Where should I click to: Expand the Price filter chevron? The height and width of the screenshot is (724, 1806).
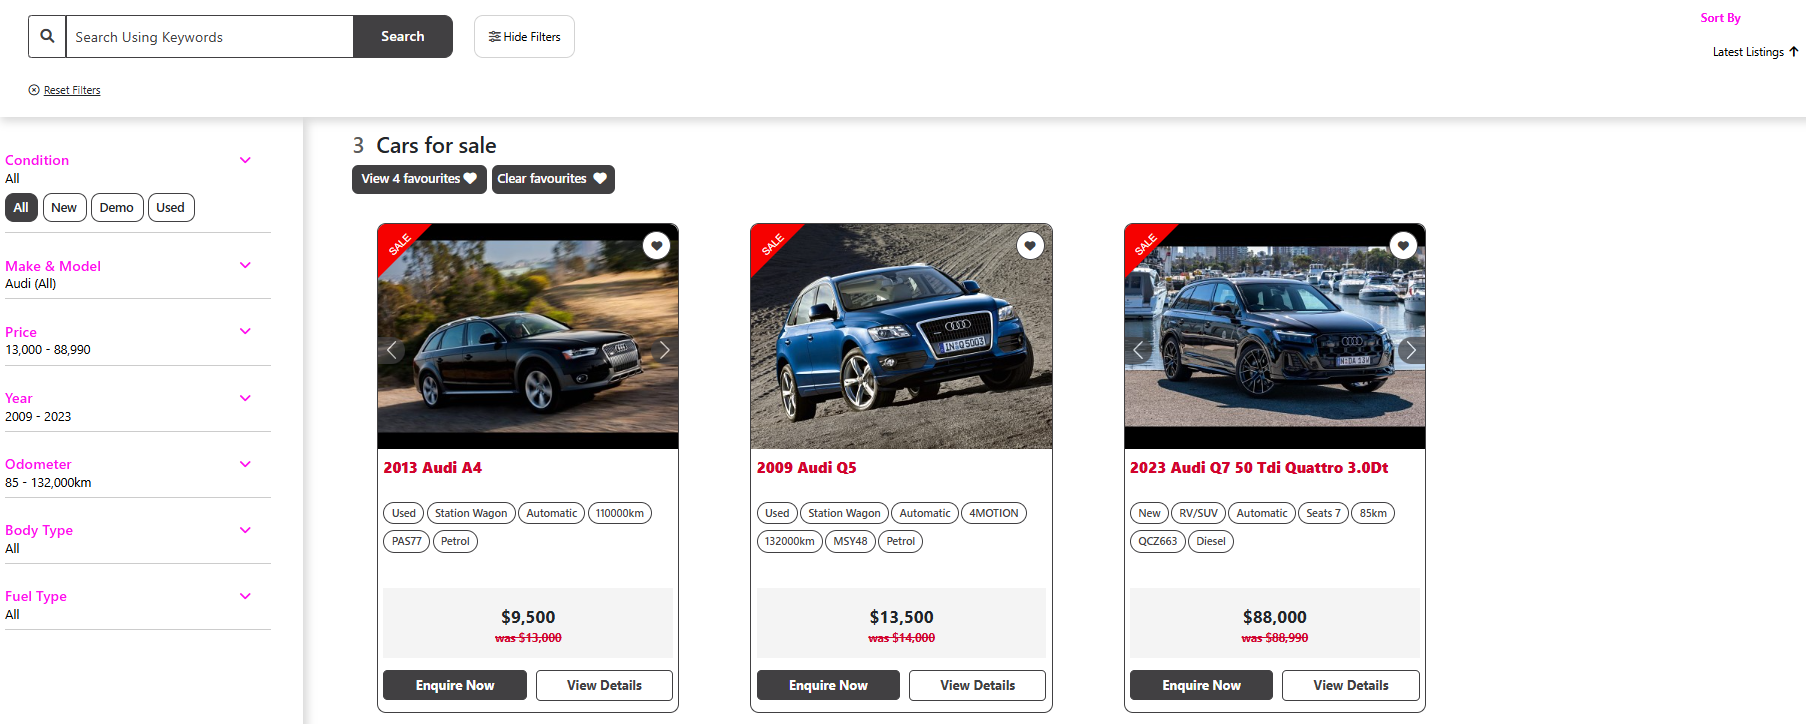[x=245, y=331]
